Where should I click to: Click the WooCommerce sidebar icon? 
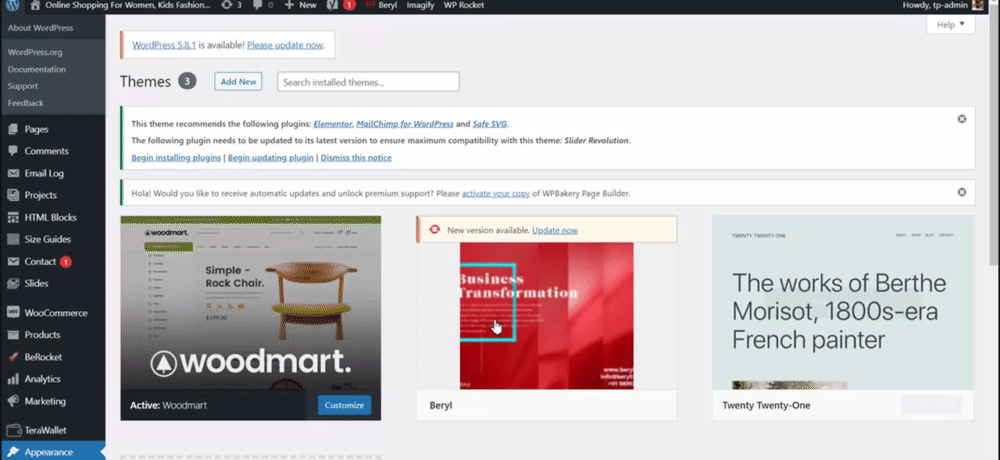(13, 313)
